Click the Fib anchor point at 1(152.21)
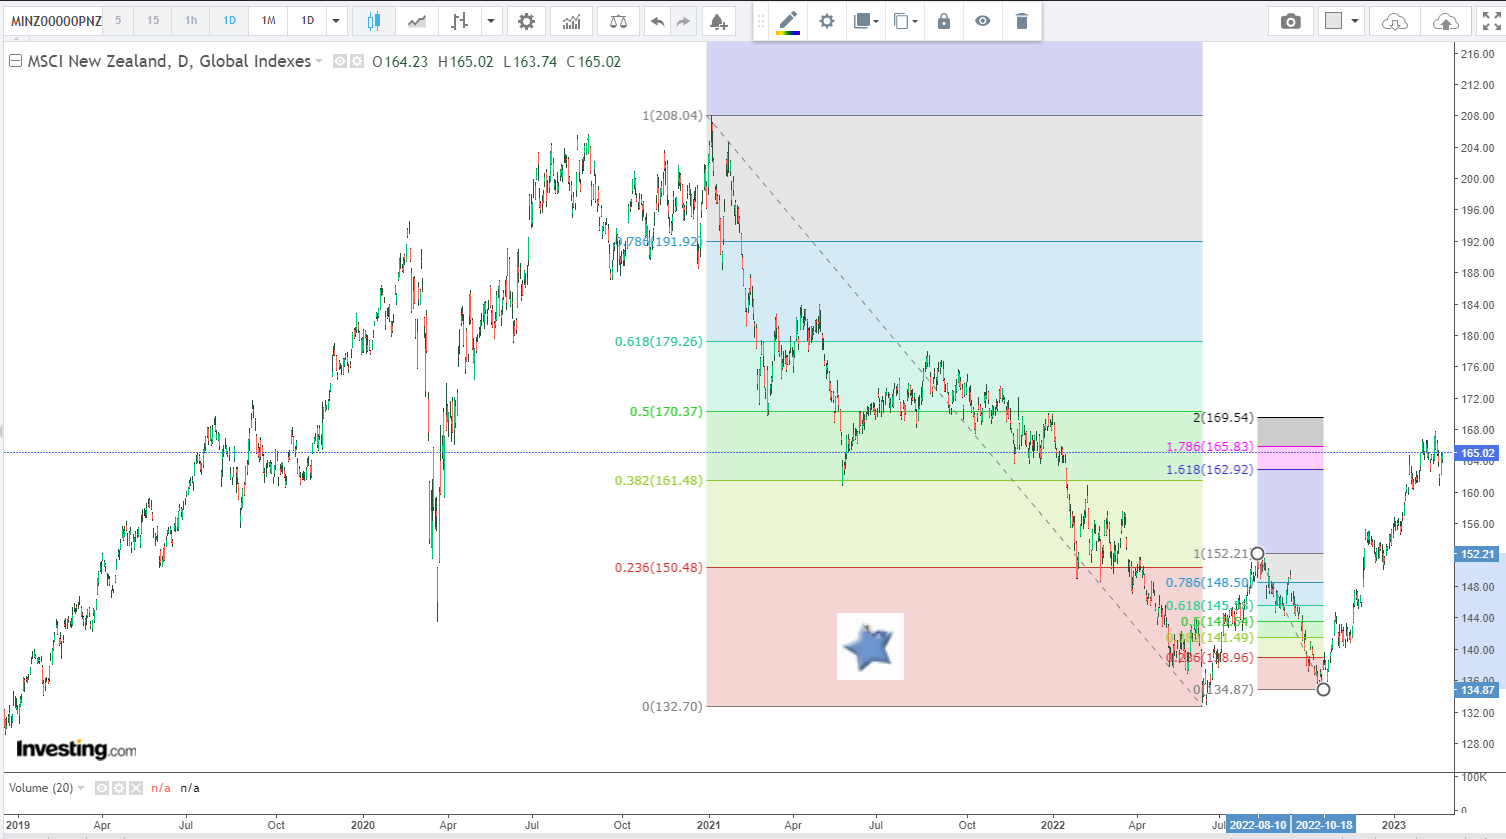Image resolution: width=1506 pixels, height=839 pixels. tap(1257, 553)
